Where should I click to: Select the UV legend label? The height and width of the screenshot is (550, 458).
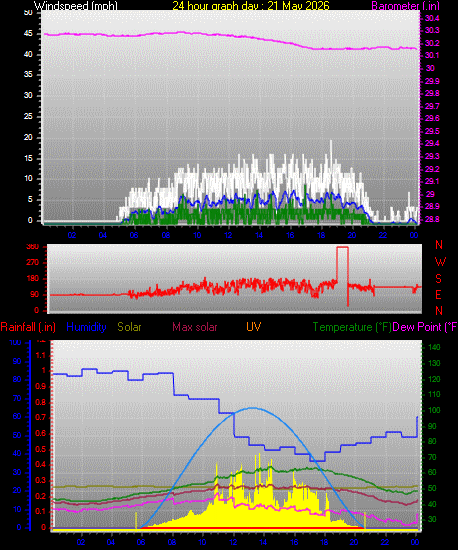[254, 327]
